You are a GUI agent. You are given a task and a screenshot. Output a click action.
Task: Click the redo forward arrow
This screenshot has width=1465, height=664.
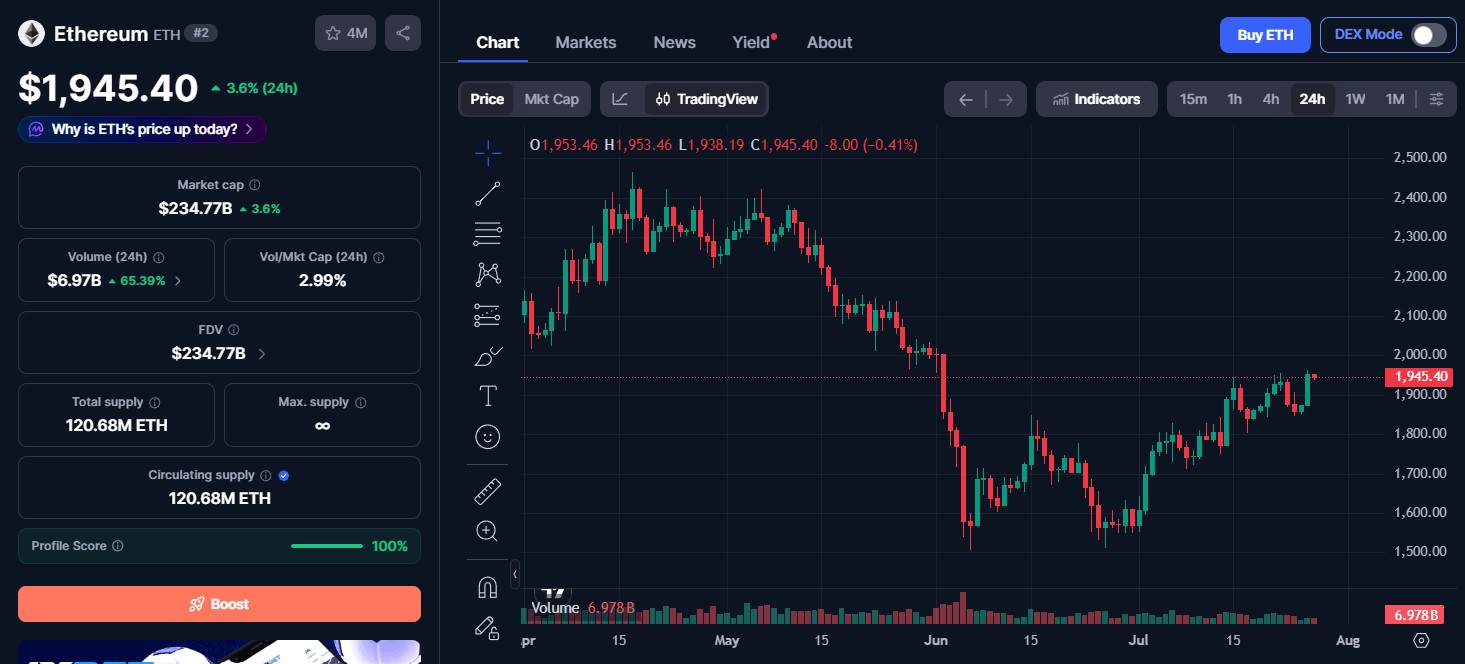(x=1006, y=99)
